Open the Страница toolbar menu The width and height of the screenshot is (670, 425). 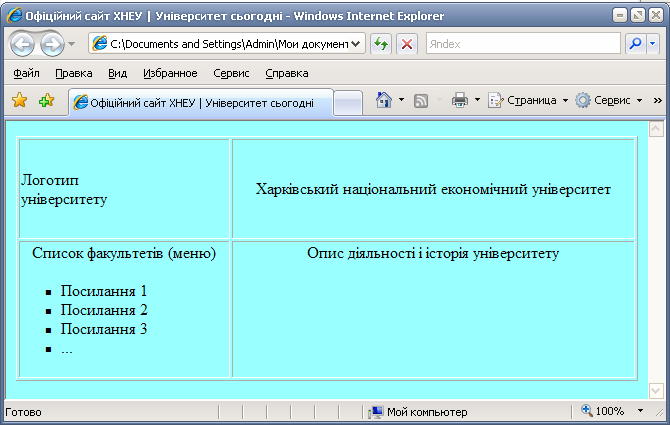coord(528,100)
